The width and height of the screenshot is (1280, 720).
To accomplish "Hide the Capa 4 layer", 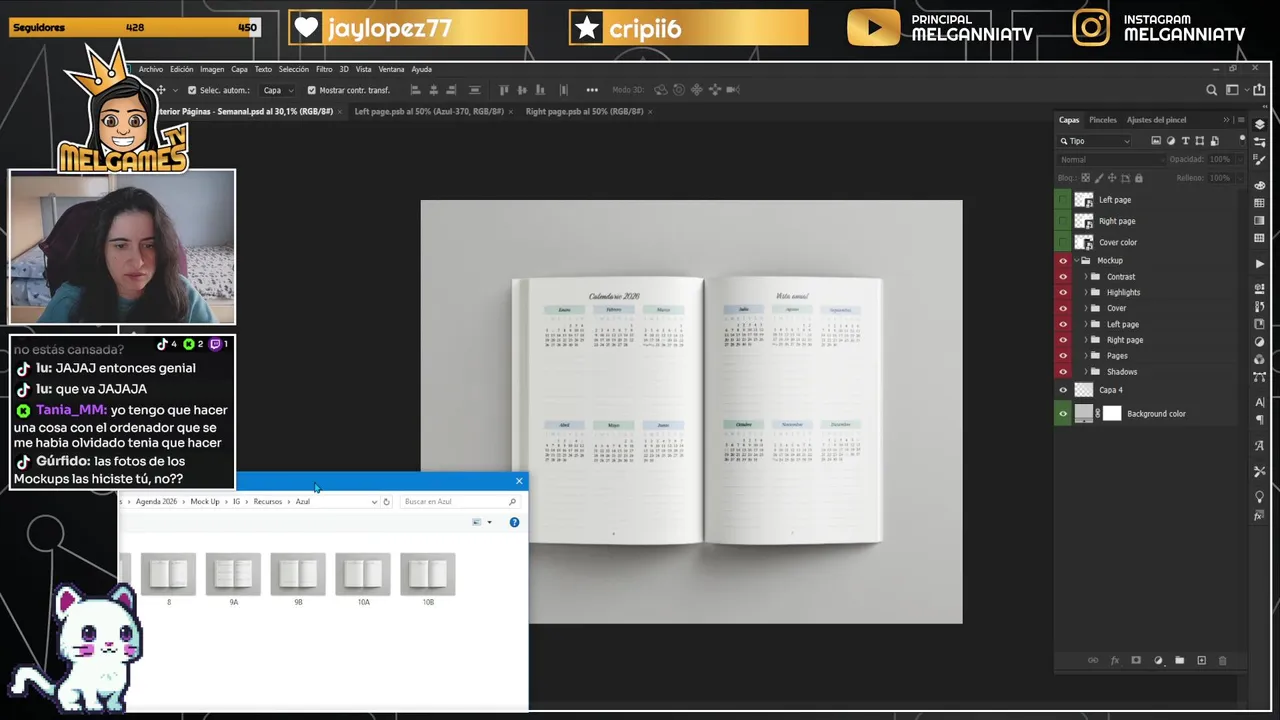I will click(1062, 390).
